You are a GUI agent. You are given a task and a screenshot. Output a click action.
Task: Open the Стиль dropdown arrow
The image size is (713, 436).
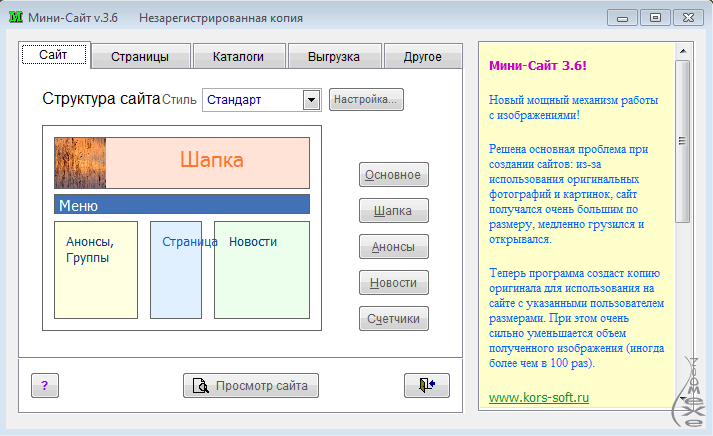[310, 100]
